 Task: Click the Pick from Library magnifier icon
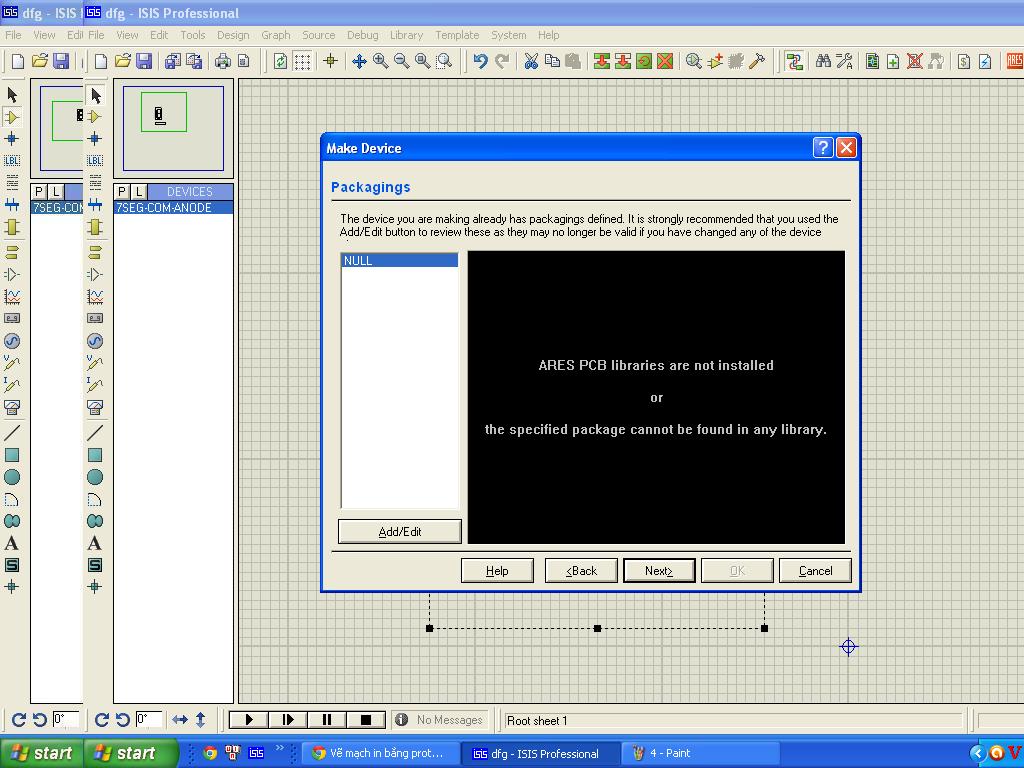pyautogui.click(x=694, y=61)
